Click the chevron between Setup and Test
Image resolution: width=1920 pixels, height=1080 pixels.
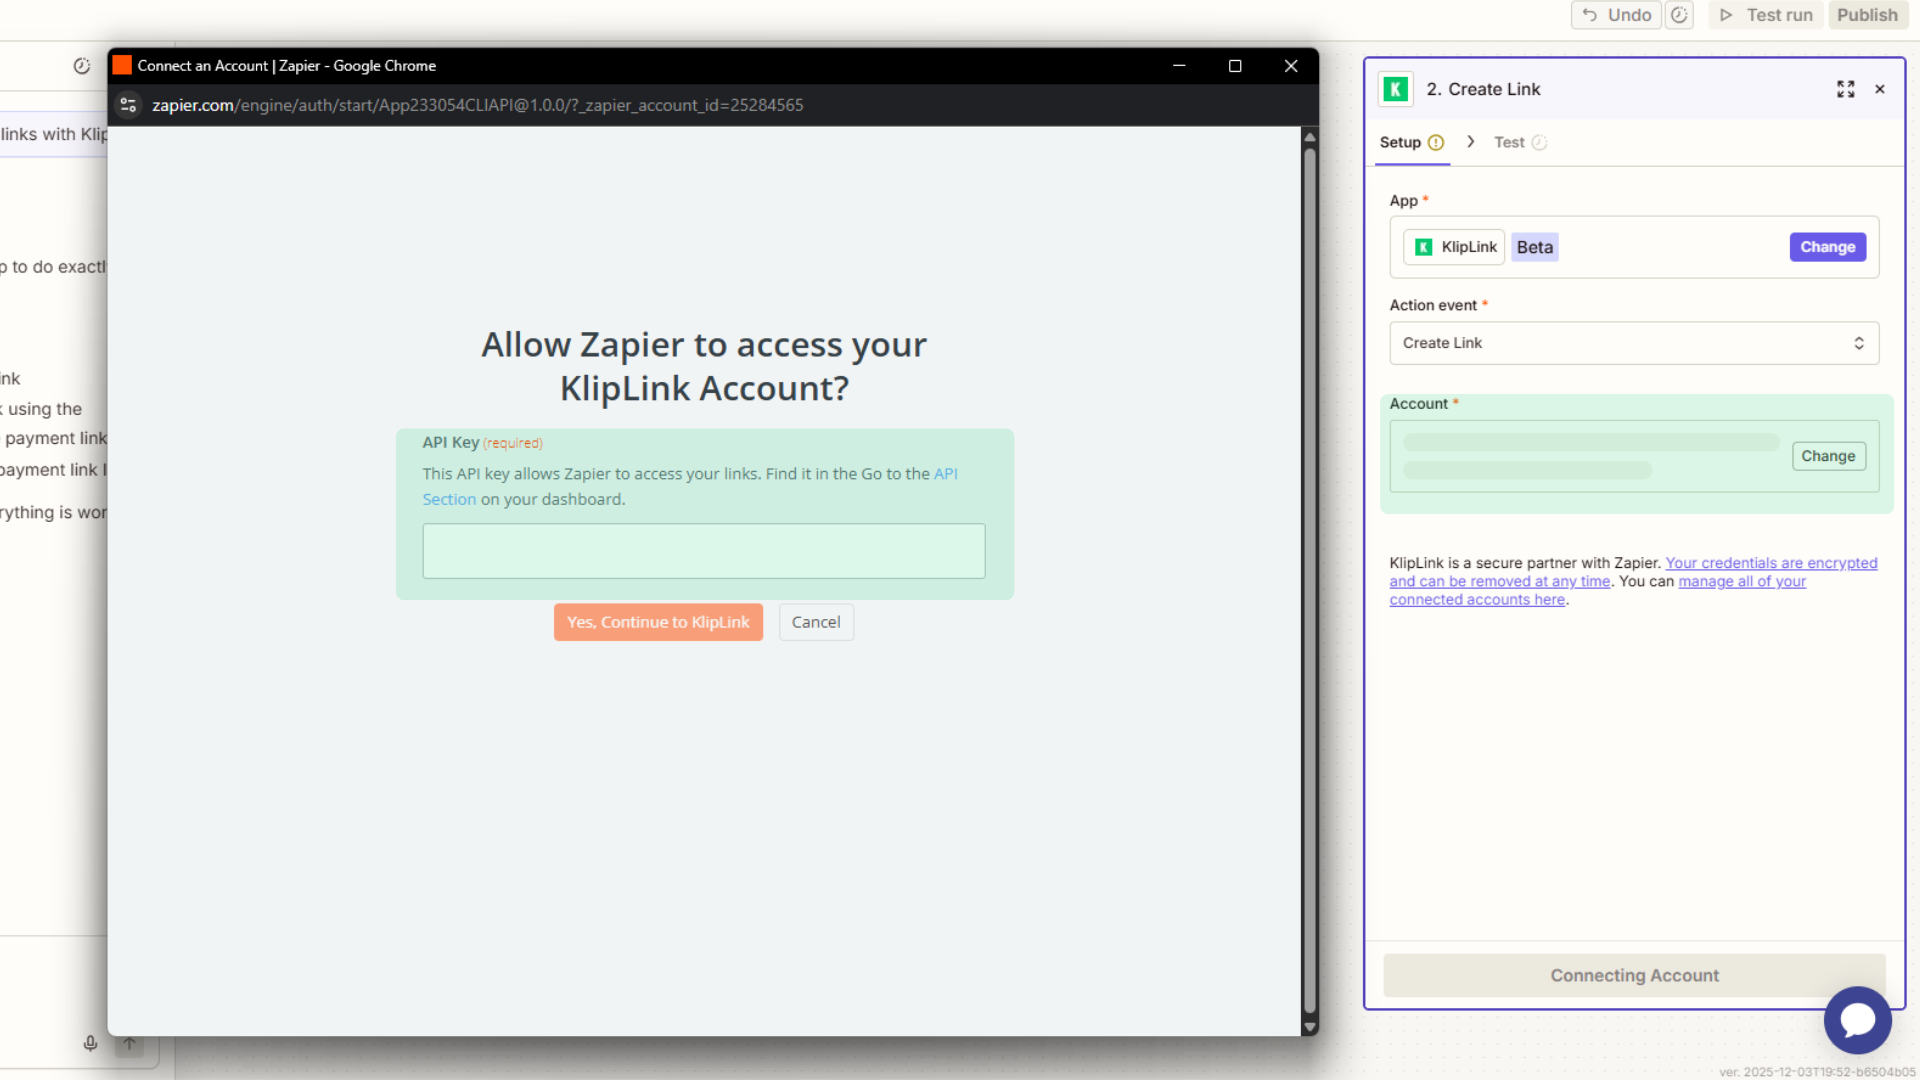click(x=1470, y=142)
